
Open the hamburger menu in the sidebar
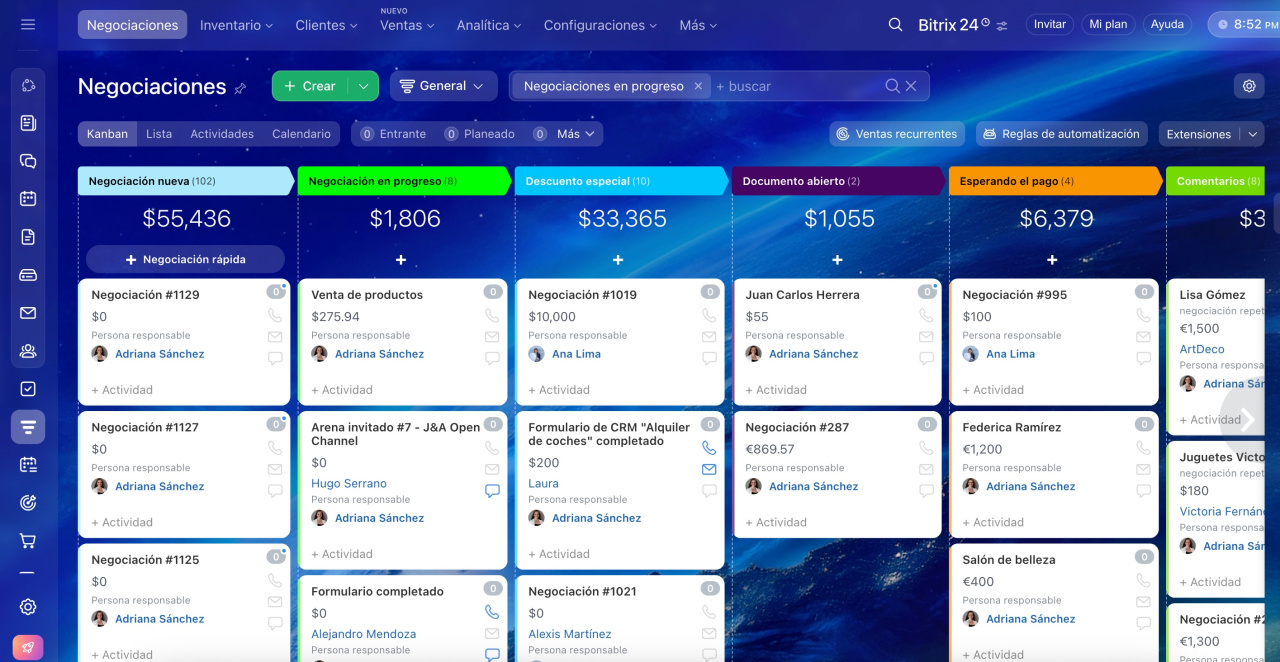coord(28,25)
